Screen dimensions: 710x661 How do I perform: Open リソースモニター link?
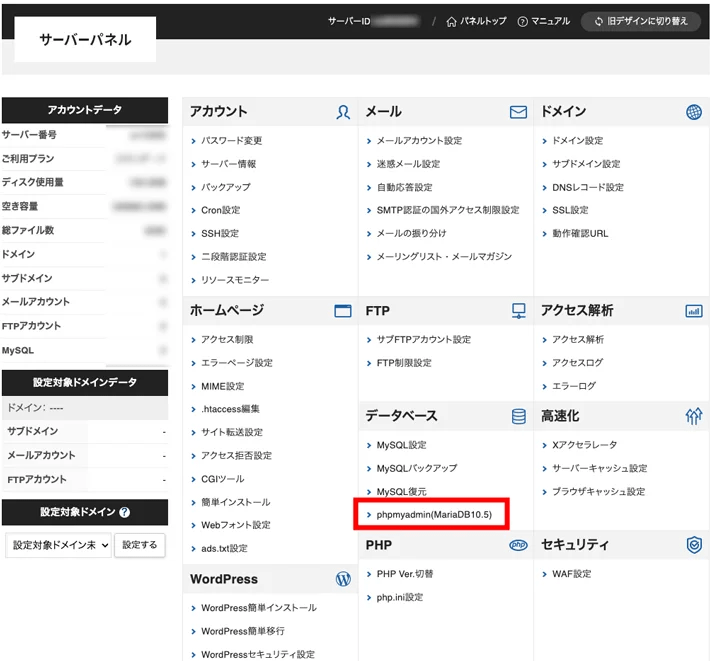pyautogui.click(x=235, y=280)
